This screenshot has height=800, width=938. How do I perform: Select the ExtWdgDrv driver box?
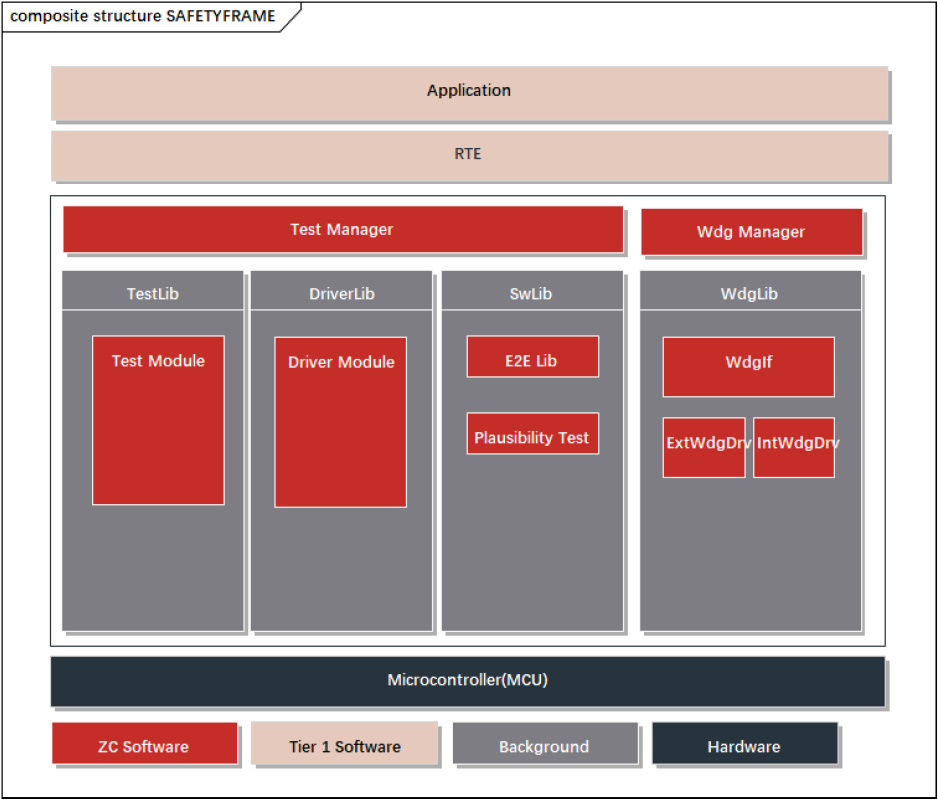[x=703, y=447]
